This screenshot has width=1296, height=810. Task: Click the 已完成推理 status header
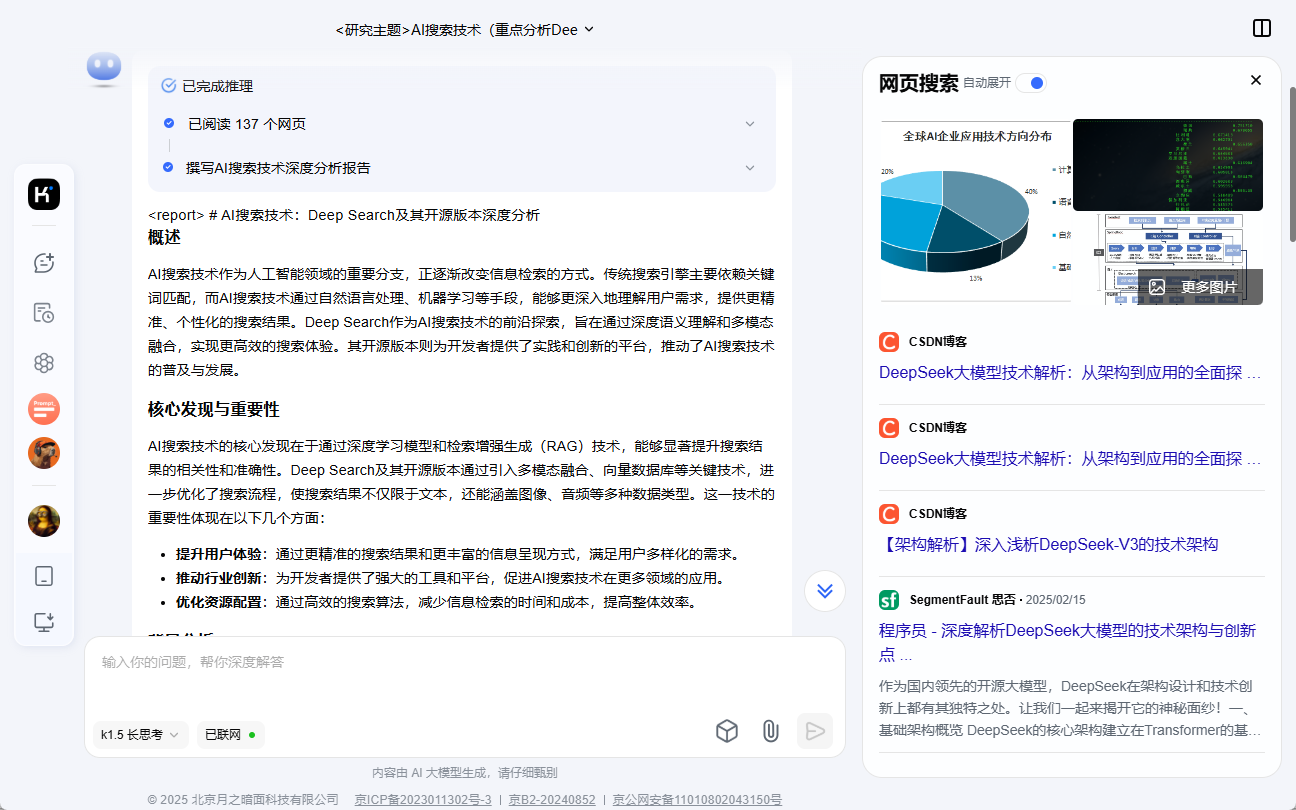click(x=207, y=86)
